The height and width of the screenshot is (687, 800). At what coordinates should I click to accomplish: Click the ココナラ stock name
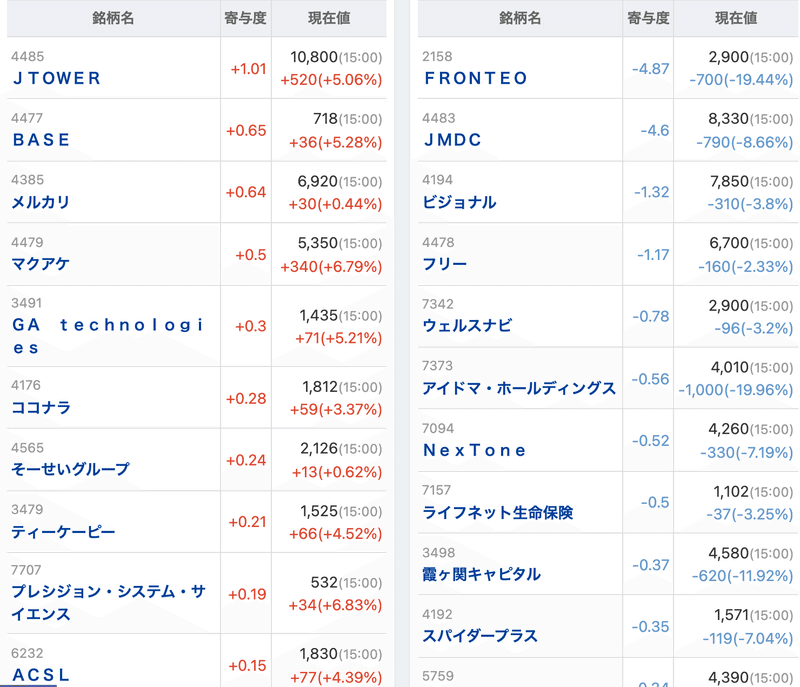click(x=41, y=408)
